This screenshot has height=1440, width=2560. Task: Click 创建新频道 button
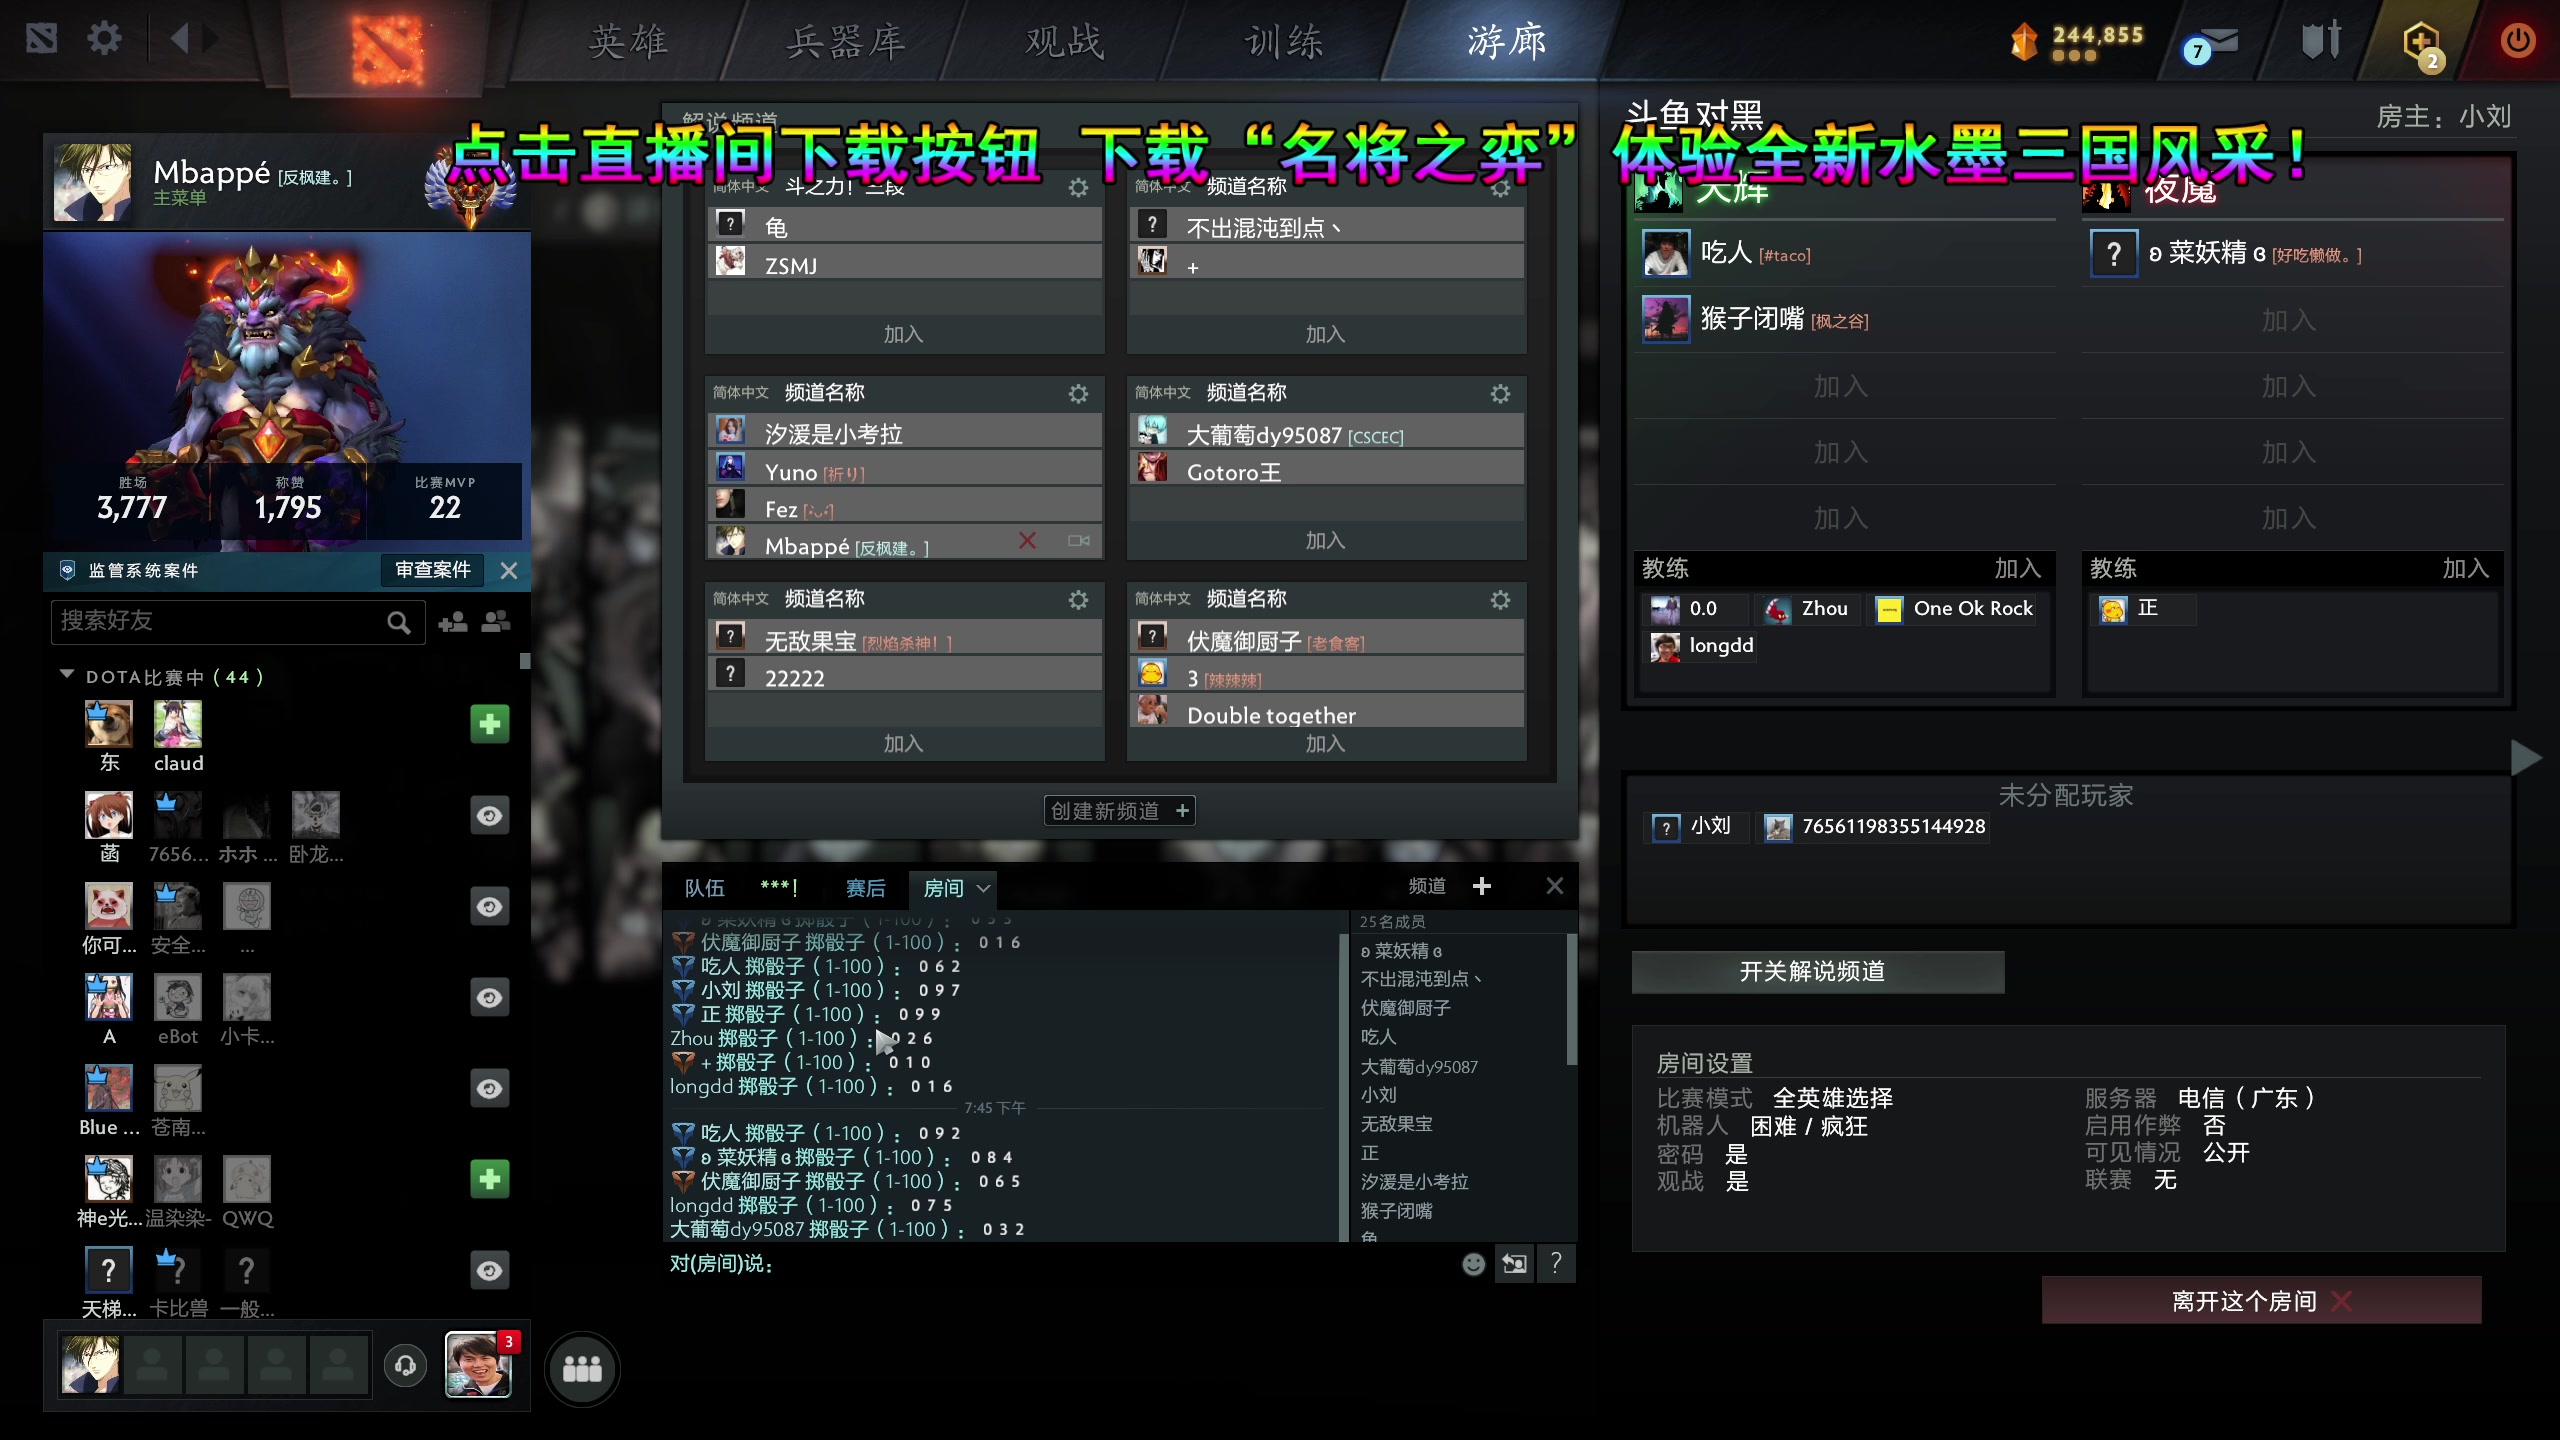1119,811
